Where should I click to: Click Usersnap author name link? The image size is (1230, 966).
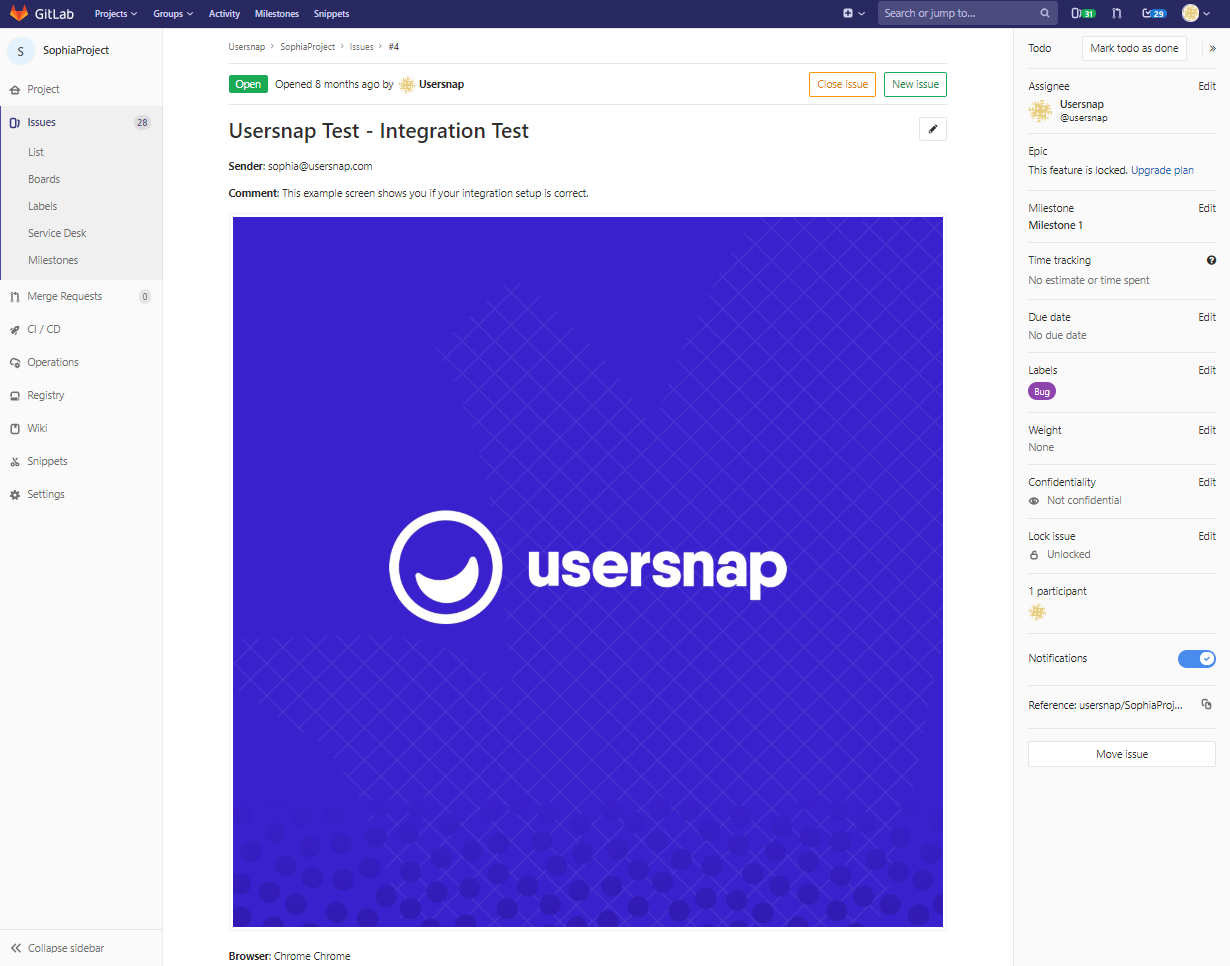pyautogui.click(x=442, y=84)
